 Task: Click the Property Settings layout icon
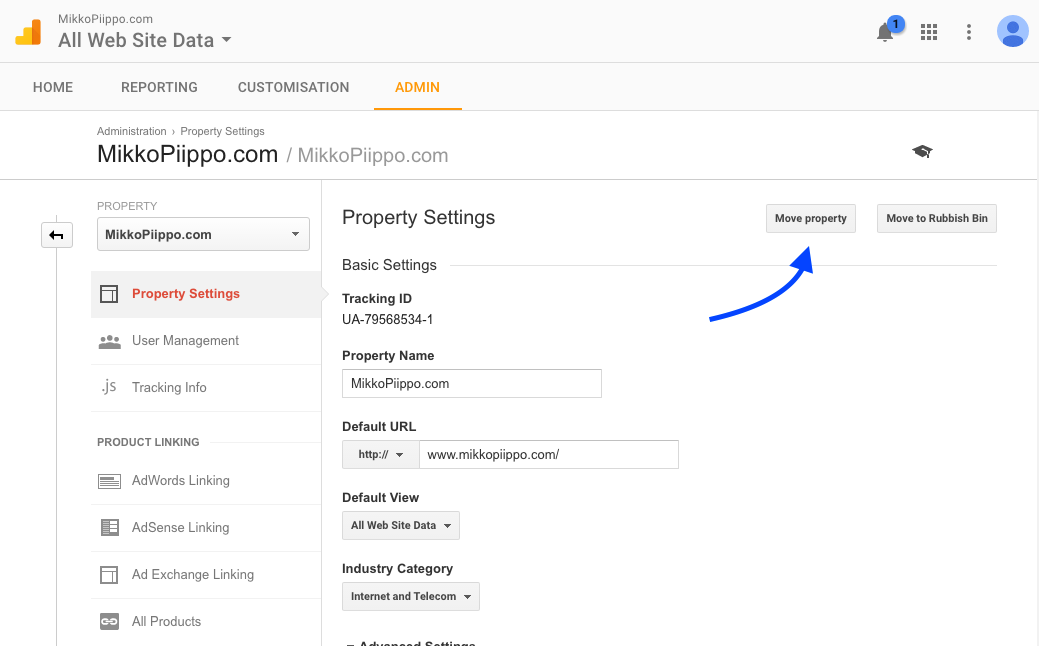tap(109, 294)
